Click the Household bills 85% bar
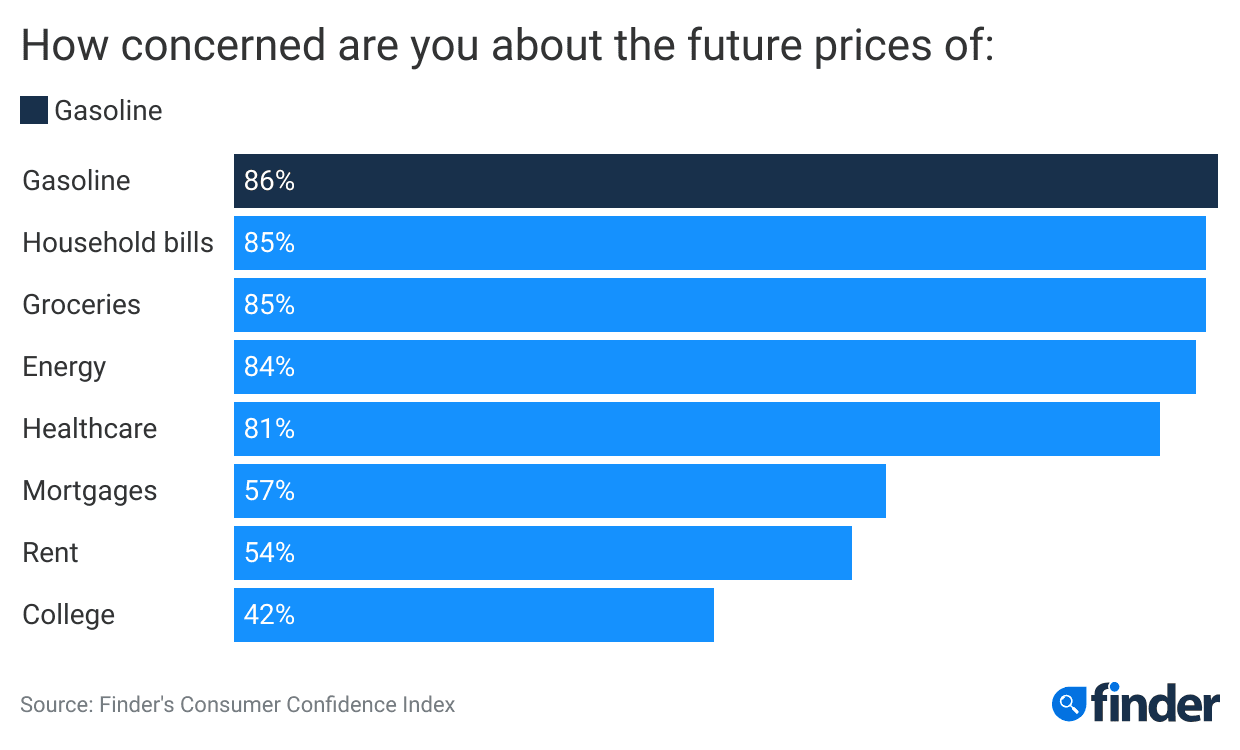 click(x=719, y=243)
